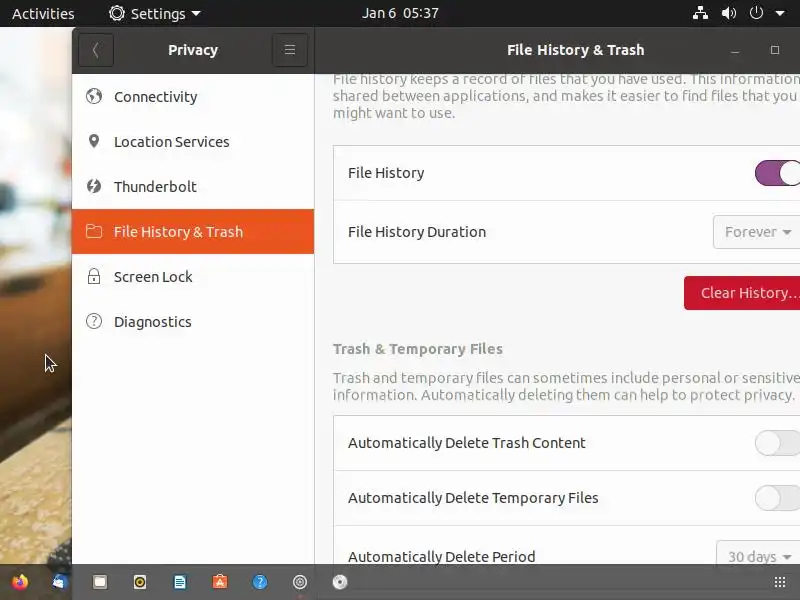Open the hamburger menu in Privacy header
800x600 pixels.
(290, 50)
